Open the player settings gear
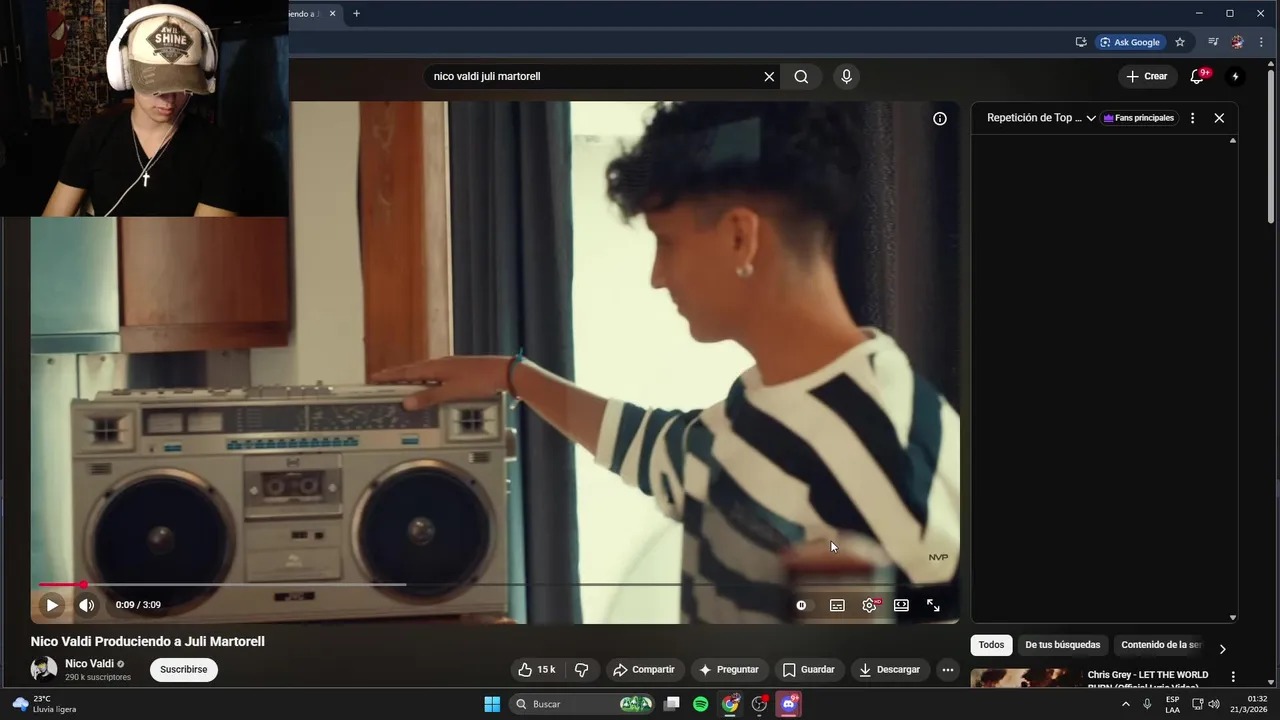The height and width of the screenshot is (720, 1280). click(869, 605)
